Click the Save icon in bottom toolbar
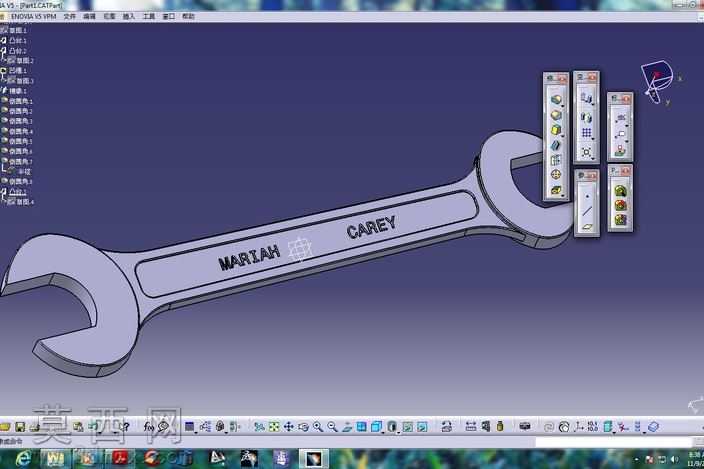Image resolution: width=704 pixels, height=469 pixels. pos(20,426)
